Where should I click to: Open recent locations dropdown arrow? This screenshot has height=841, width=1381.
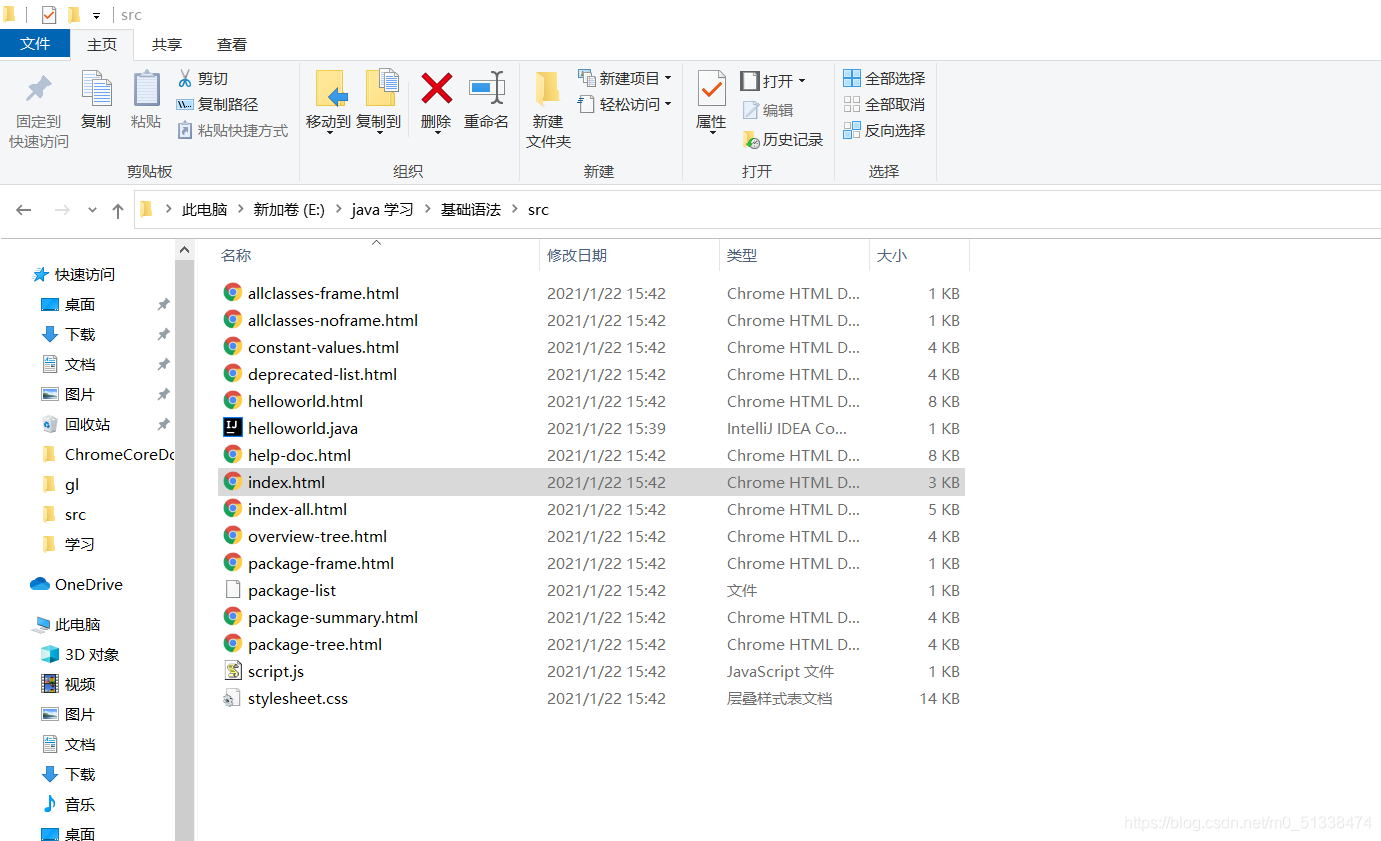pos(92,210)
